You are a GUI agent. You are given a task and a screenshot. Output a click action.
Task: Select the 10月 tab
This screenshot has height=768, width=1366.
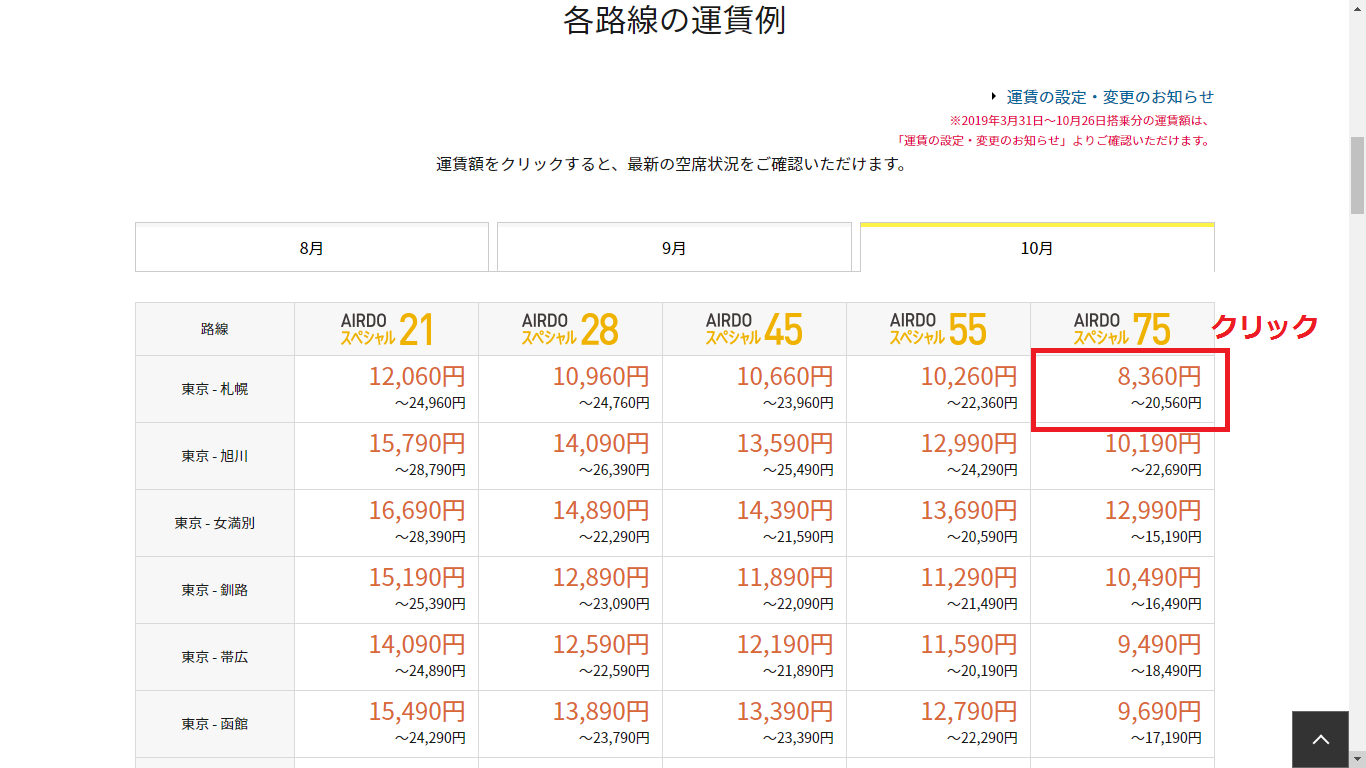[1037, 248]
